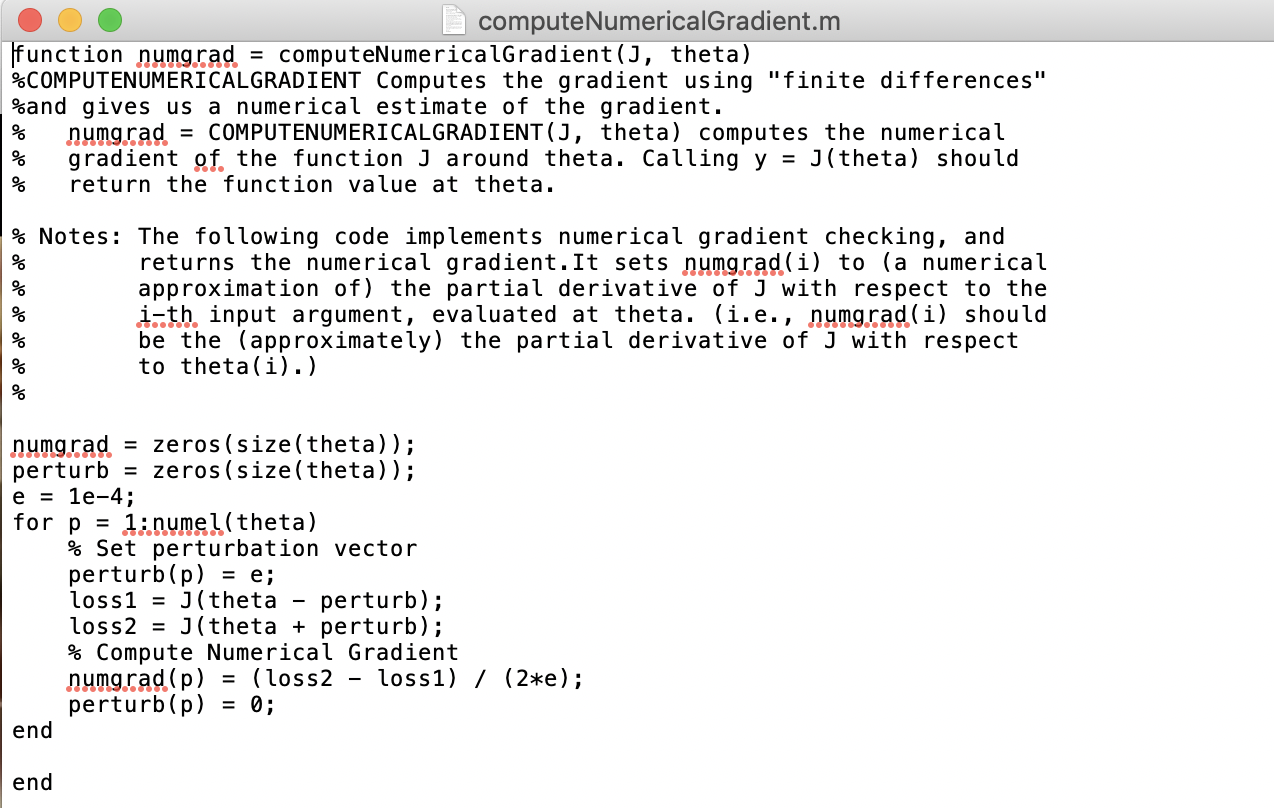Click the final "end" keyword at bottom
Image resolution: width=1274 pixels, height=808 pixels.
click(32, 782)
